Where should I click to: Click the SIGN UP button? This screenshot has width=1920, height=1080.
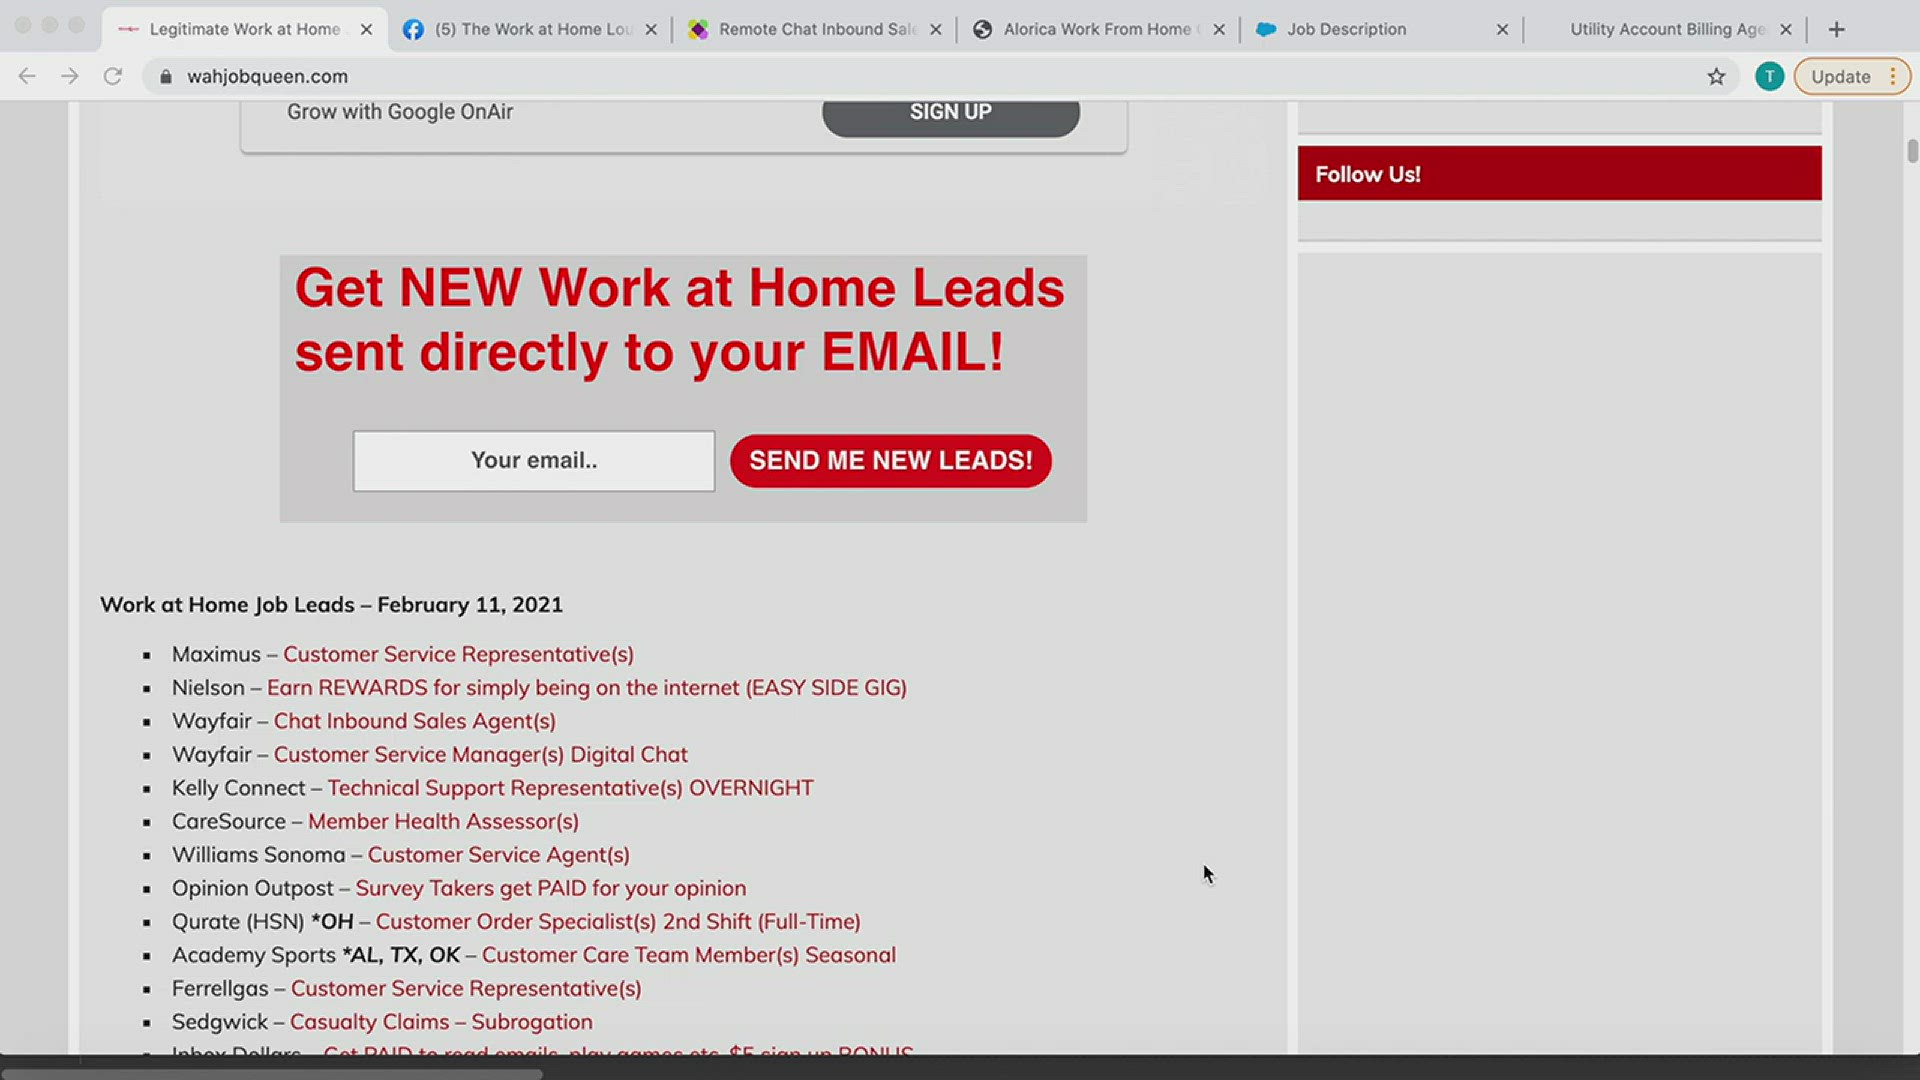(951, 111)
